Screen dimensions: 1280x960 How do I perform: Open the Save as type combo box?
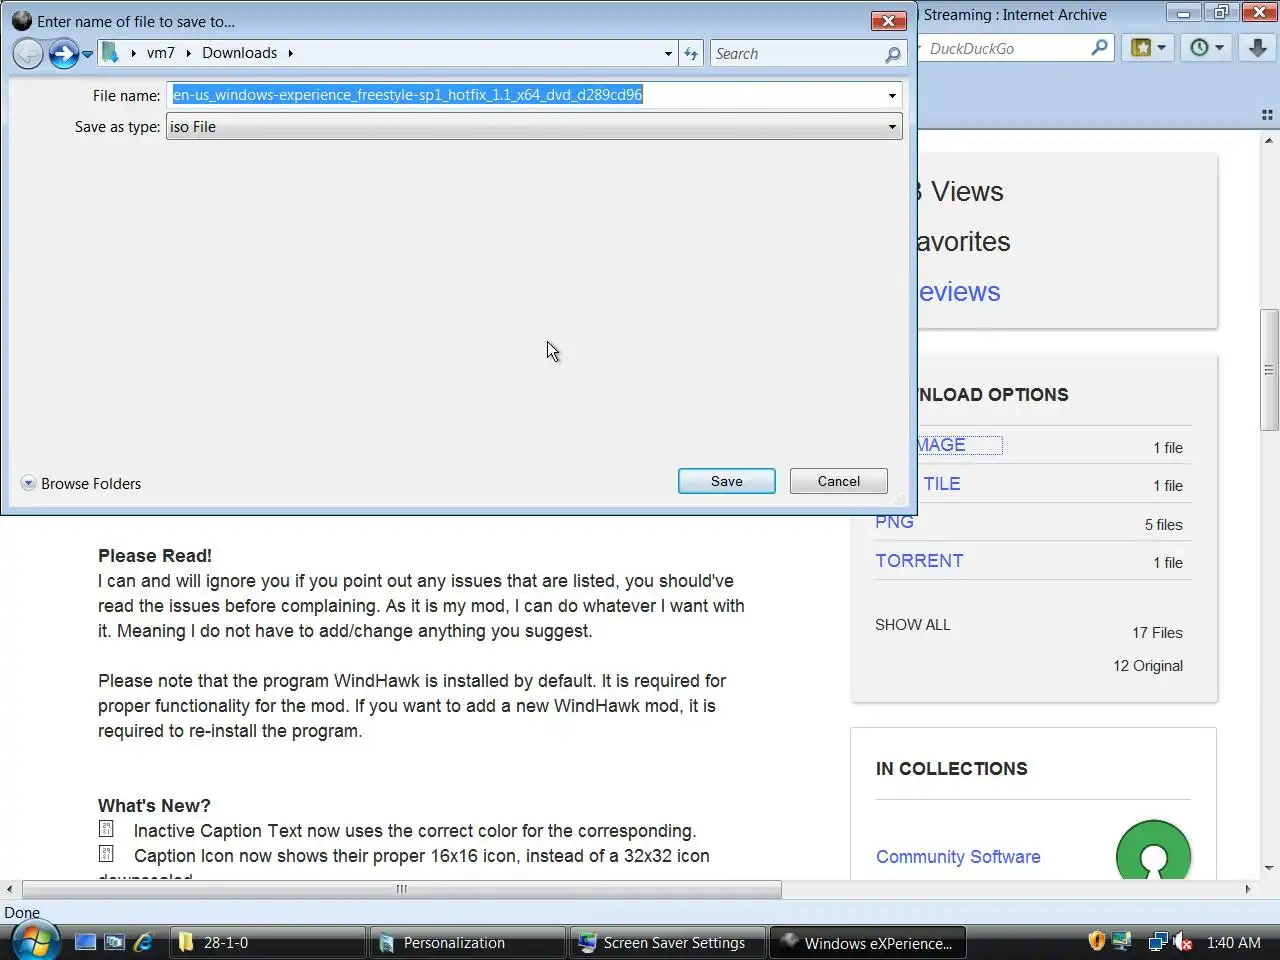tap(534, 127)
